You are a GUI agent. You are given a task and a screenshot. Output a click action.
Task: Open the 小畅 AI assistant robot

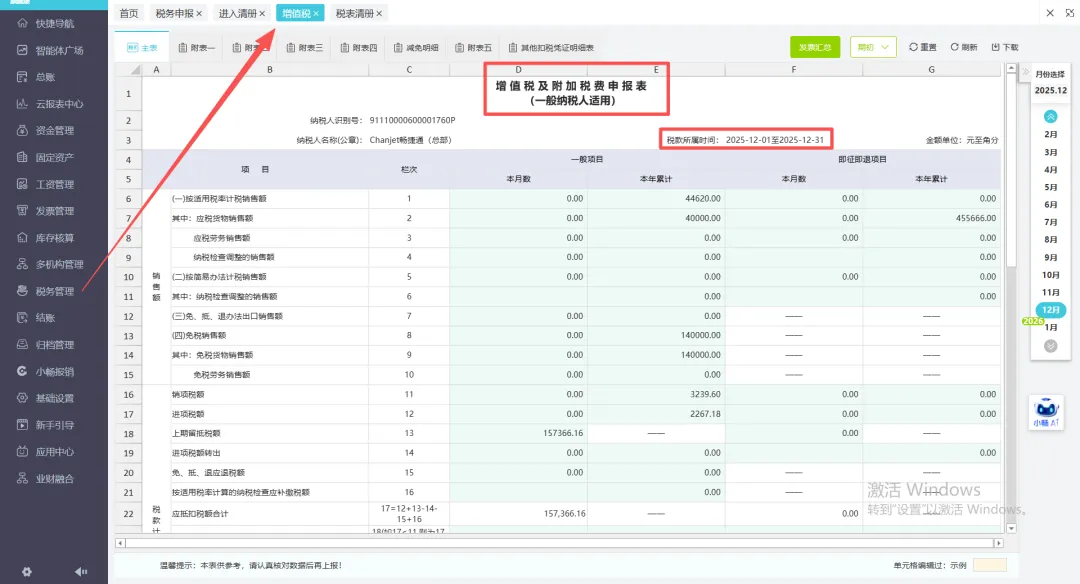[x=1046, y=412]
